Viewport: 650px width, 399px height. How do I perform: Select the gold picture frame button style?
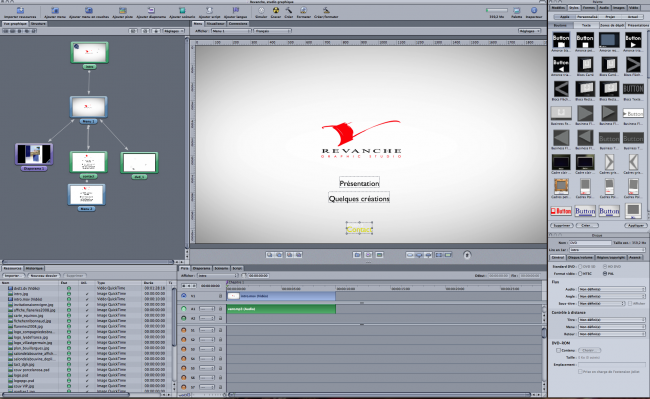[x=561, y=186]
